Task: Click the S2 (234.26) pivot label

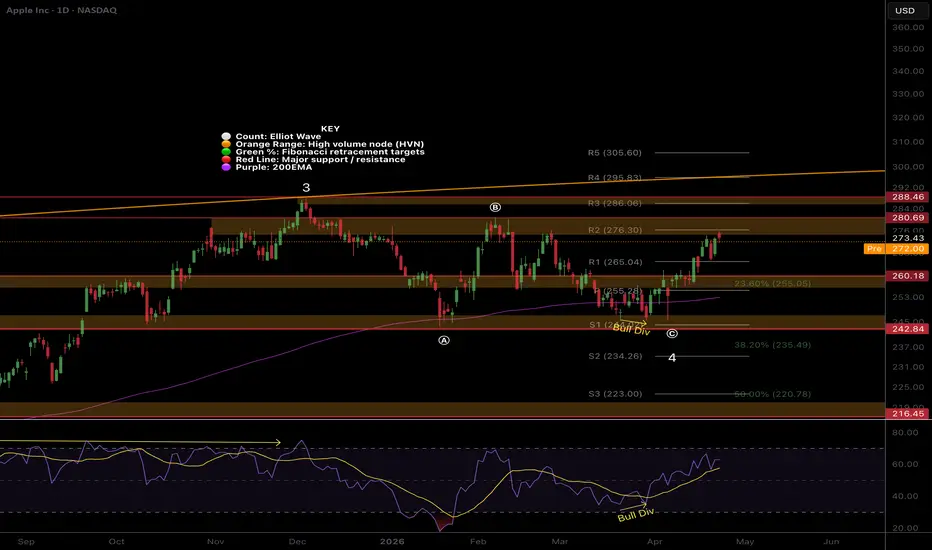Action: [615, 356]
